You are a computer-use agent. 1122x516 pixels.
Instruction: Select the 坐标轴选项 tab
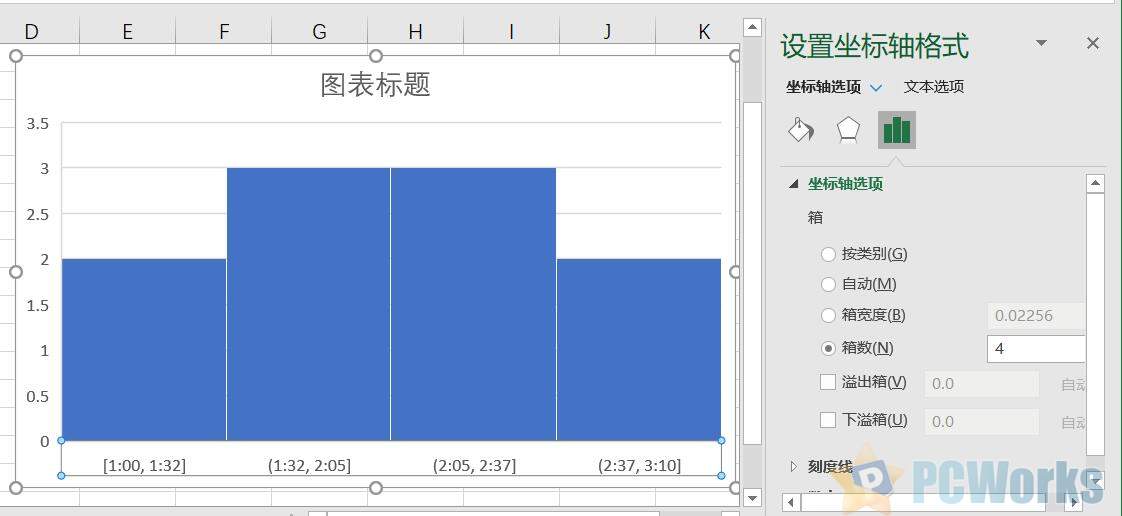pyautogui.click(x=824, y=87)
